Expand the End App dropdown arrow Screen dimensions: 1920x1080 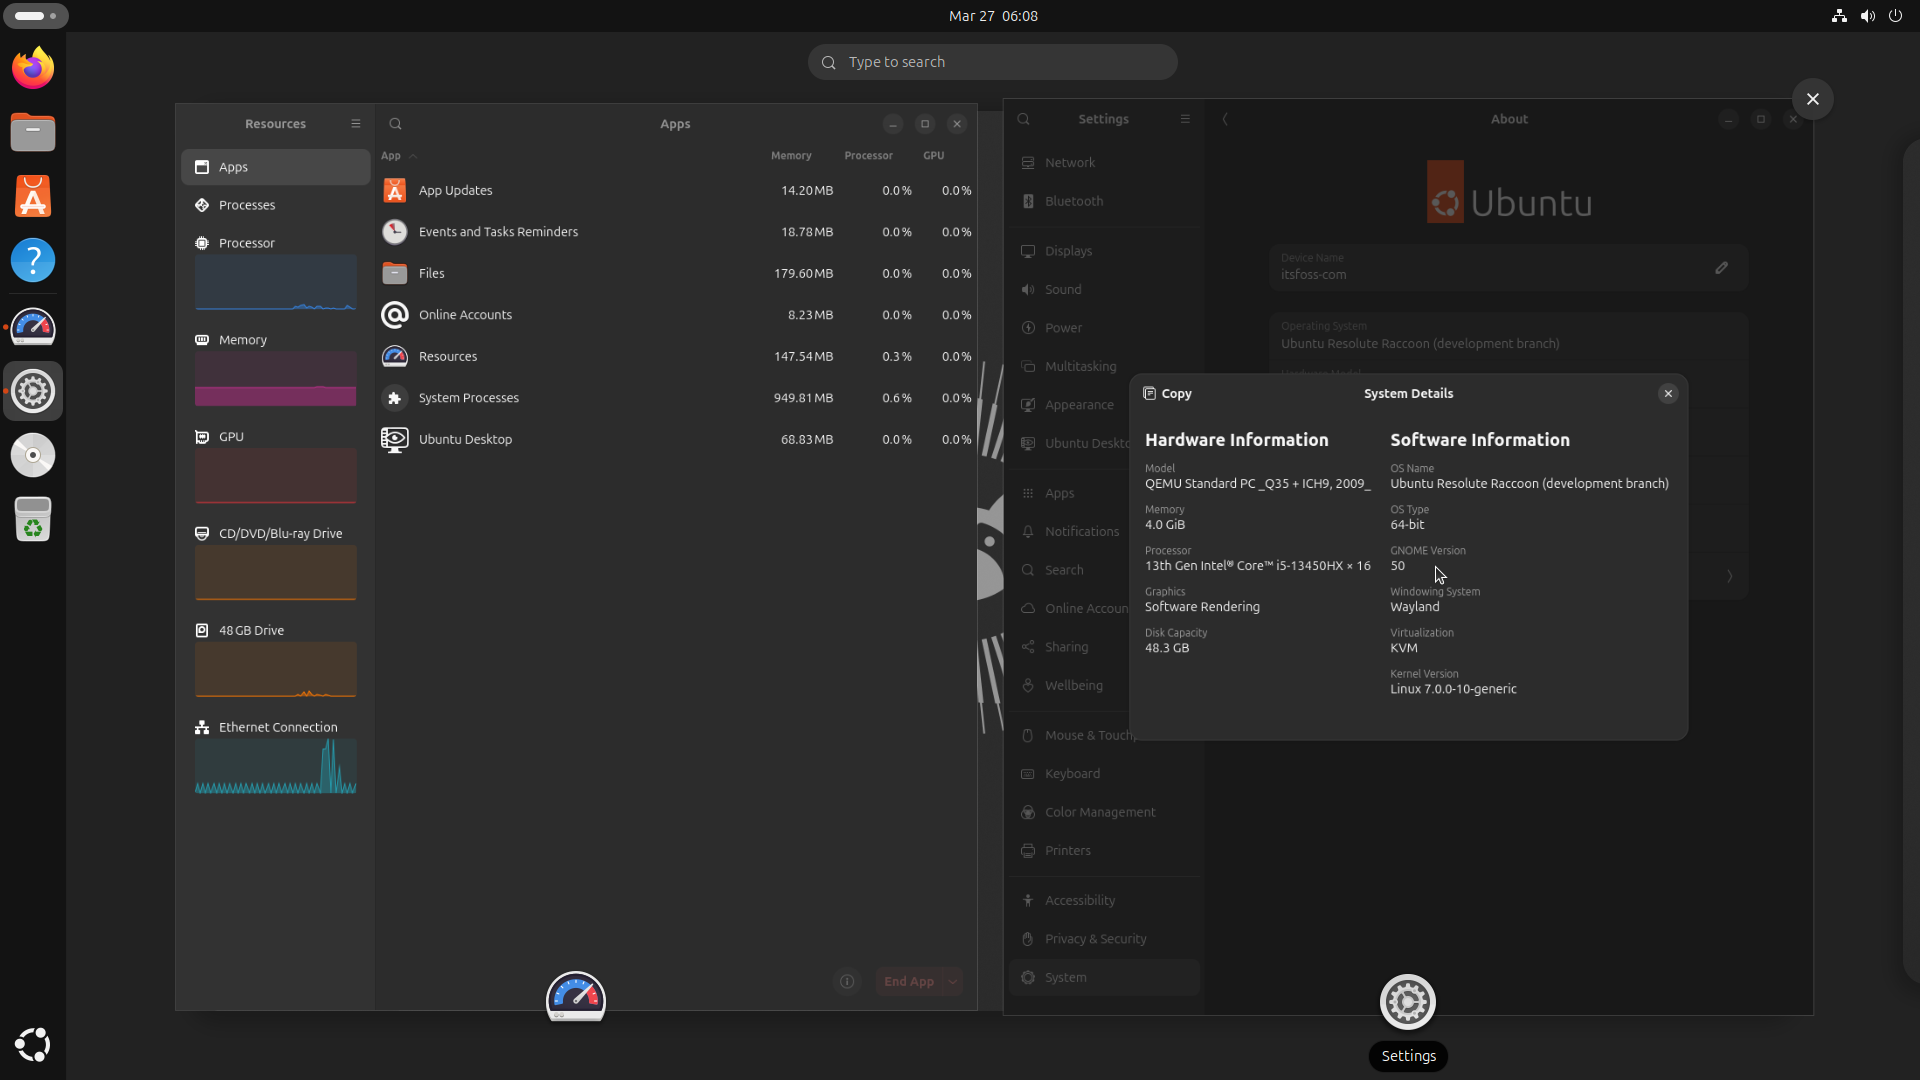click(953, 981)
